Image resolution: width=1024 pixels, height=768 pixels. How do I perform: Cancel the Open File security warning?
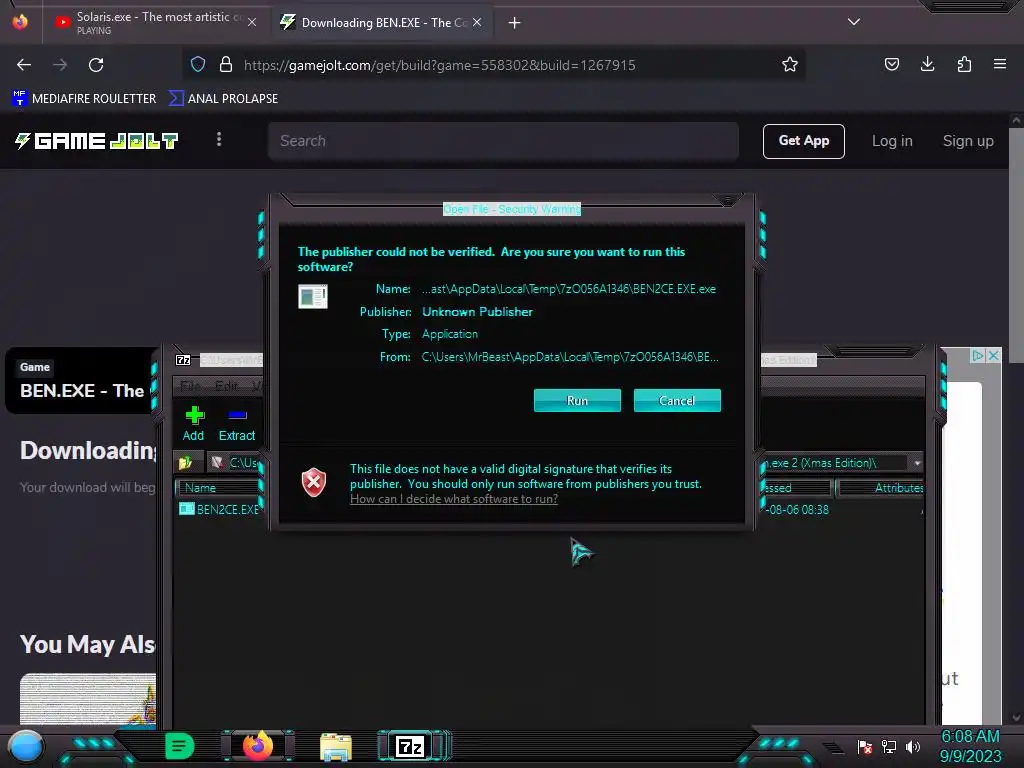677,400
